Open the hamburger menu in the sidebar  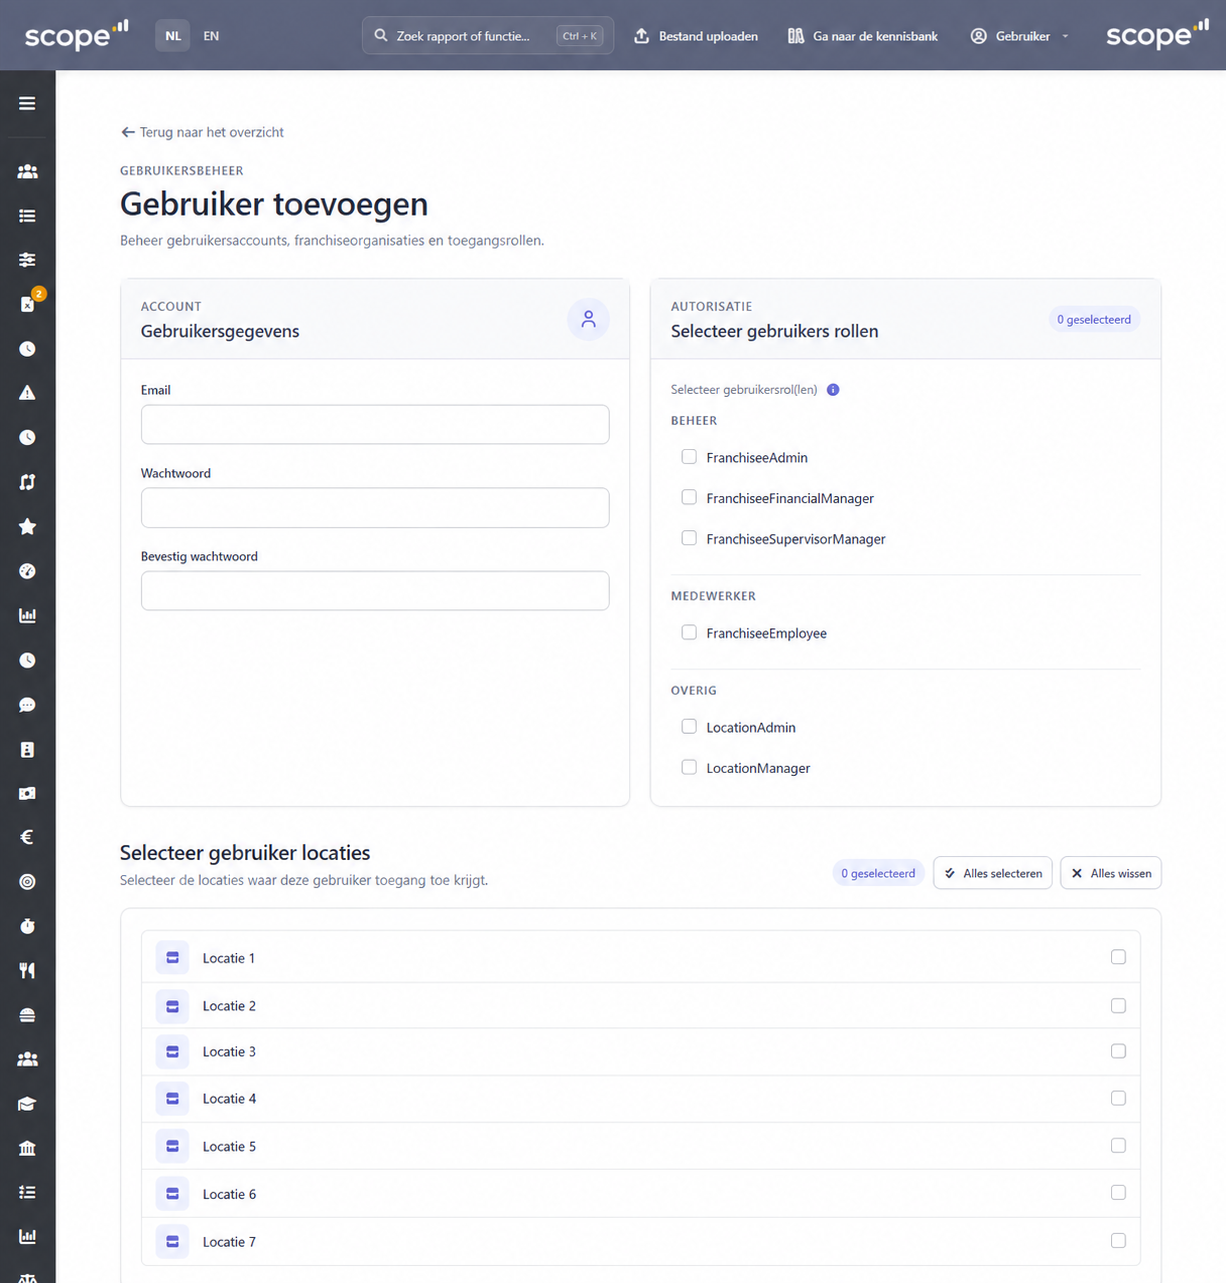(x=27, y=103)
